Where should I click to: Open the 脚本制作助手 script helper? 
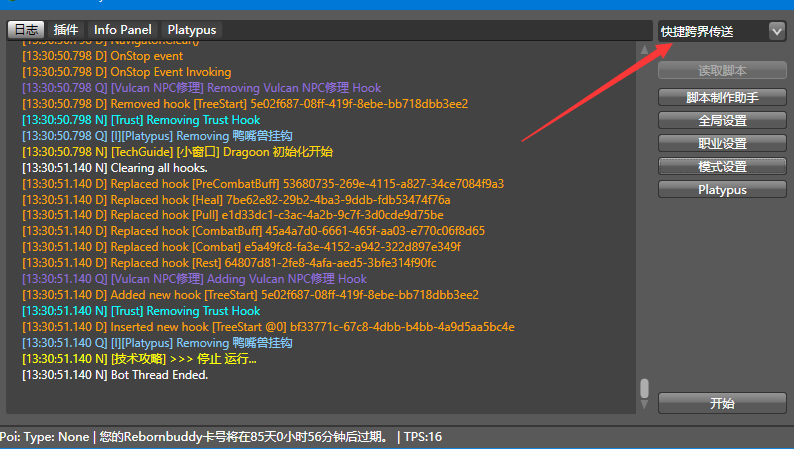[x=722, y=97]
